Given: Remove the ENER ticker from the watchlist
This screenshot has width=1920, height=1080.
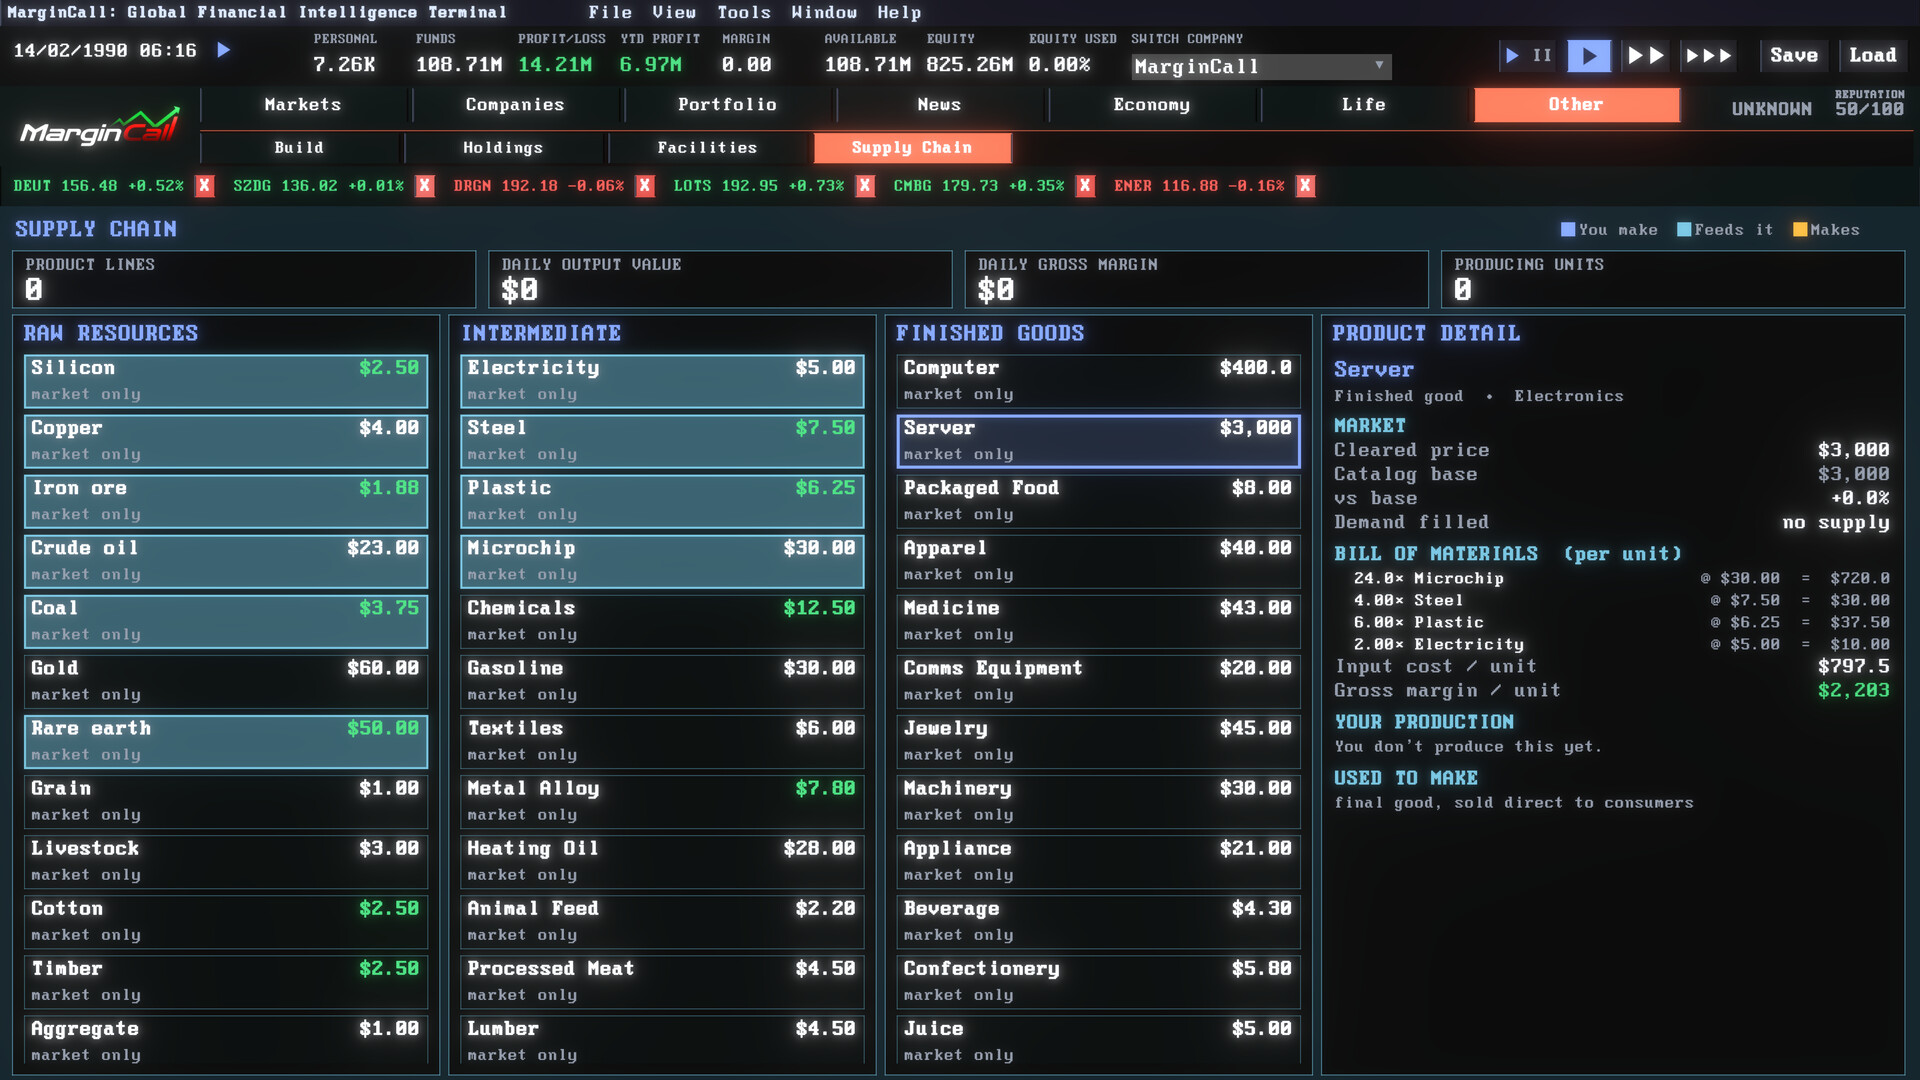Looking at the screenshot, I should (1305, 186).
